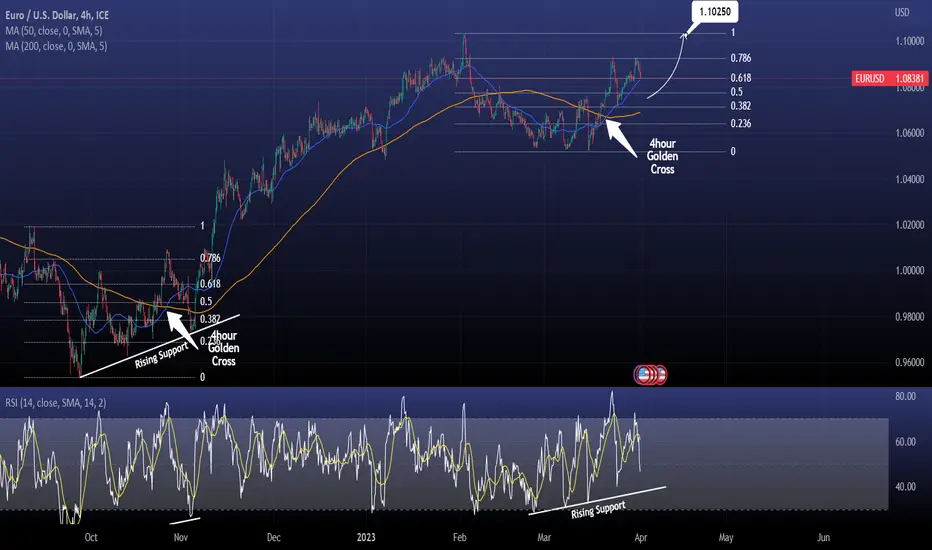
Task: Click Jun on the time axis
Action: [x=823, y=537]
